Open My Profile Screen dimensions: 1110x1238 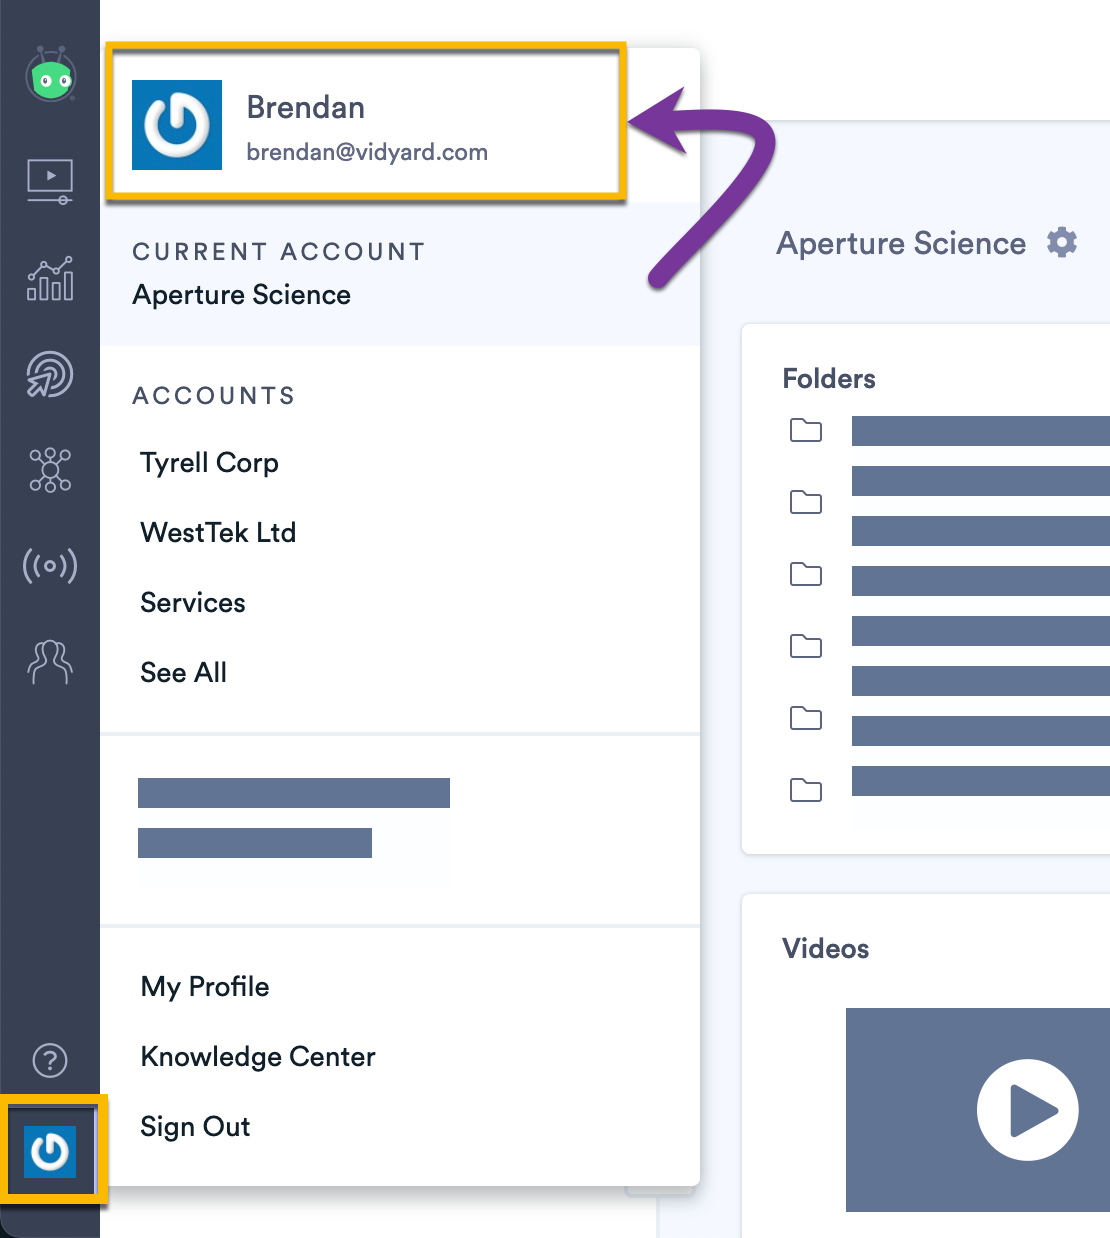[204, 986]
